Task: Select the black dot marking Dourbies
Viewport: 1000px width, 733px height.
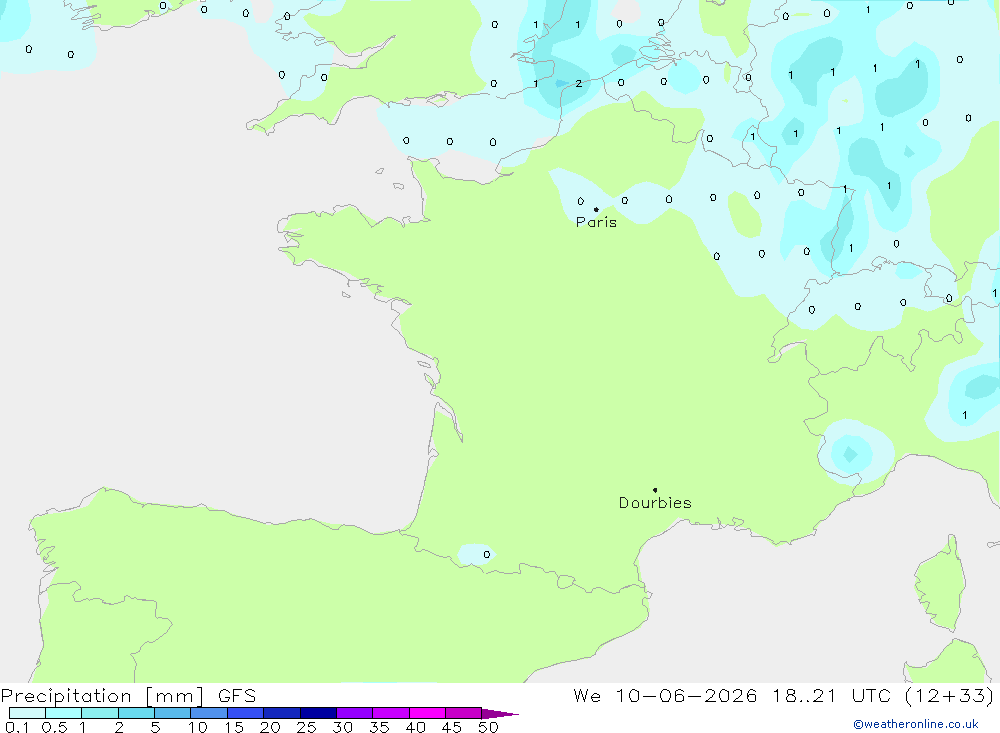Action: click(655, 490)
